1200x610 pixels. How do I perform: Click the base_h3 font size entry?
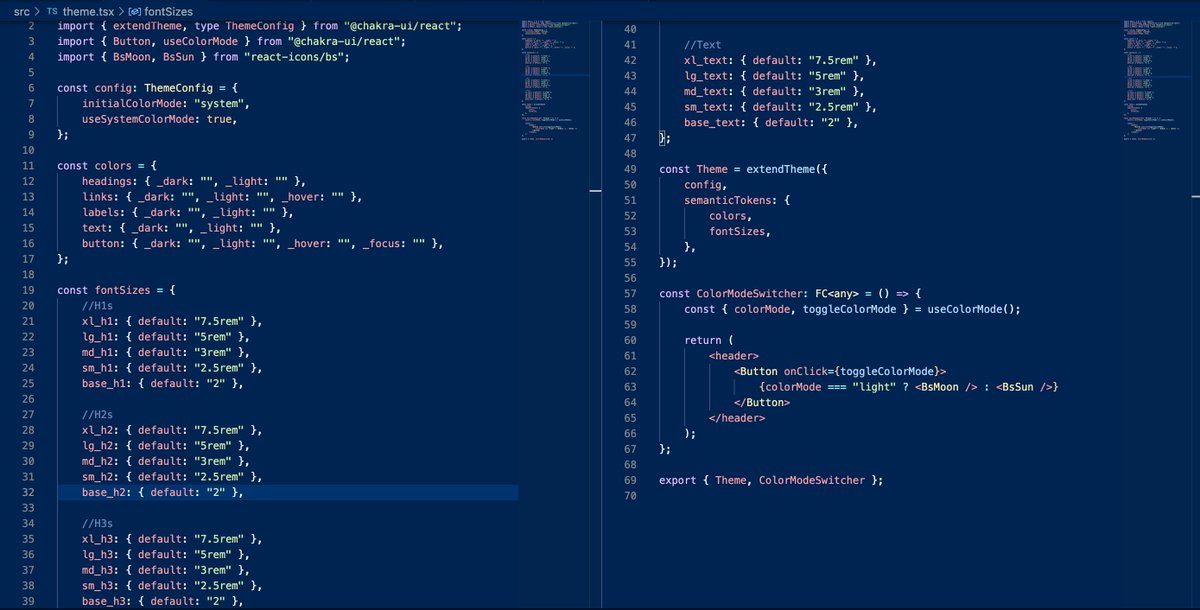point(163,602)
